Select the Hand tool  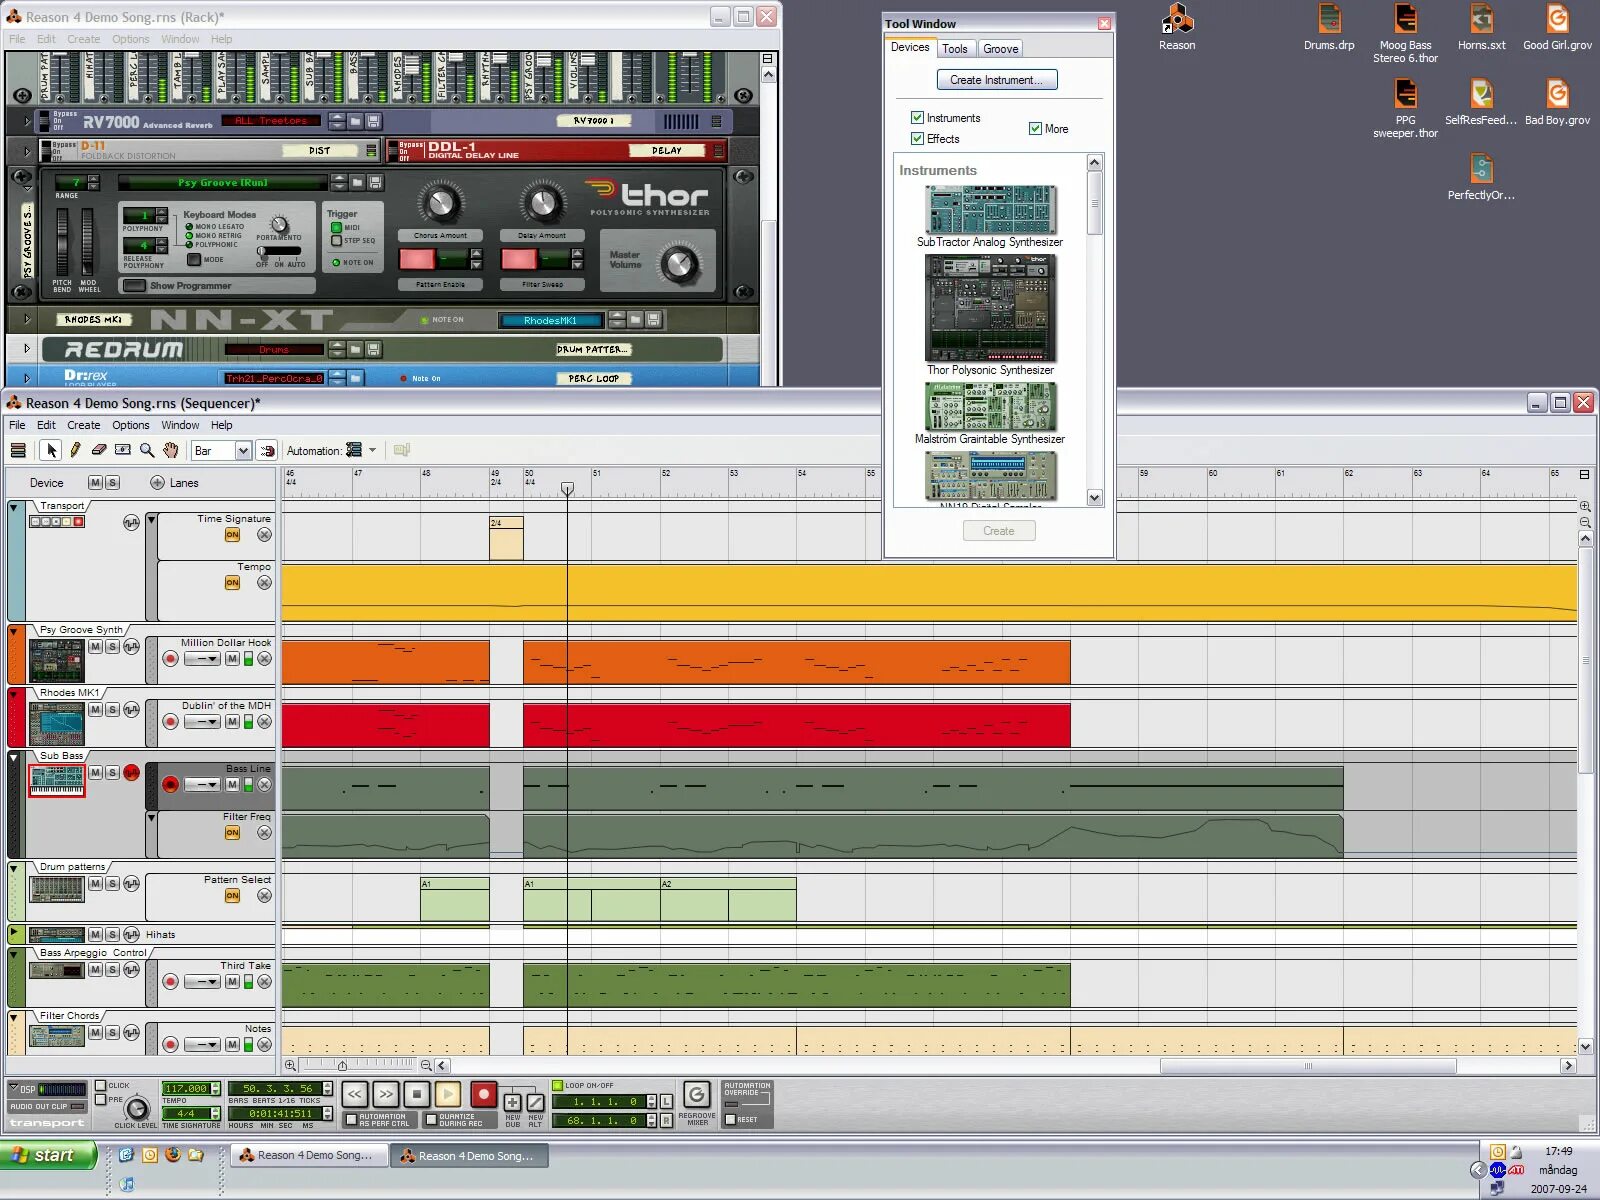[171, 450]
